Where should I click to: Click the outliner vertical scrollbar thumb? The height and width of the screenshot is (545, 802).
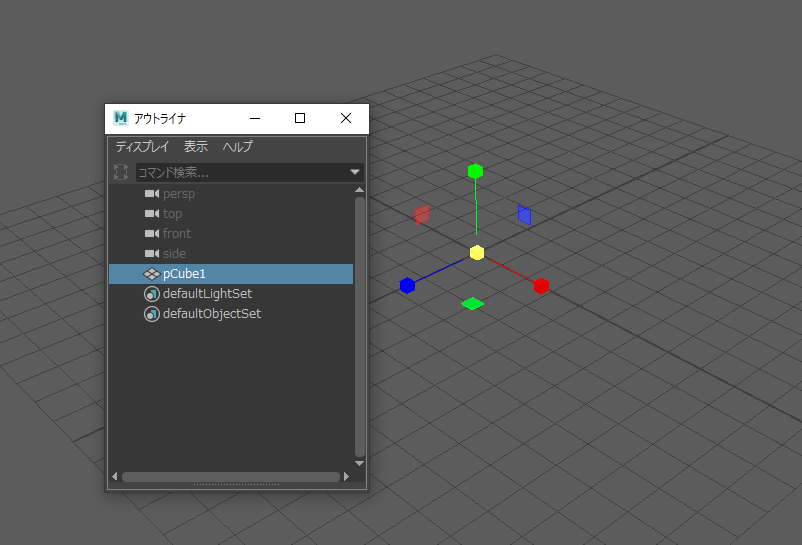(360, 327)
